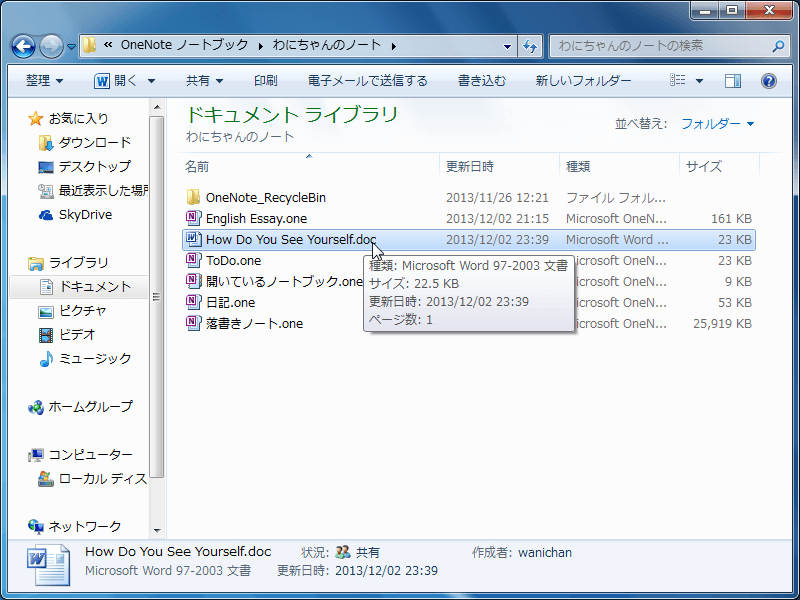Click 開く to open with Word
Screen dimensions: 800x600
pyautogui.click(x=116, y=81)
